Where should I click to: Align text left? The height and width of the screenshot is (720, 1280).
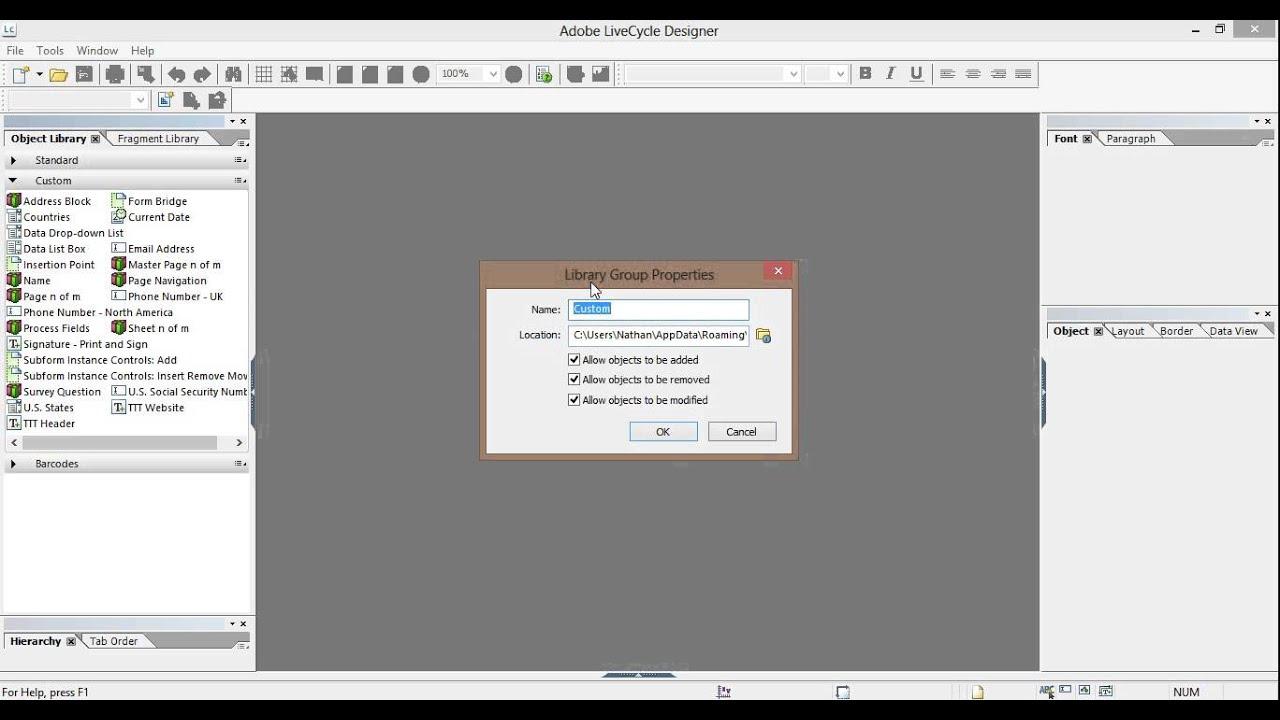click(x=947, y=73)
